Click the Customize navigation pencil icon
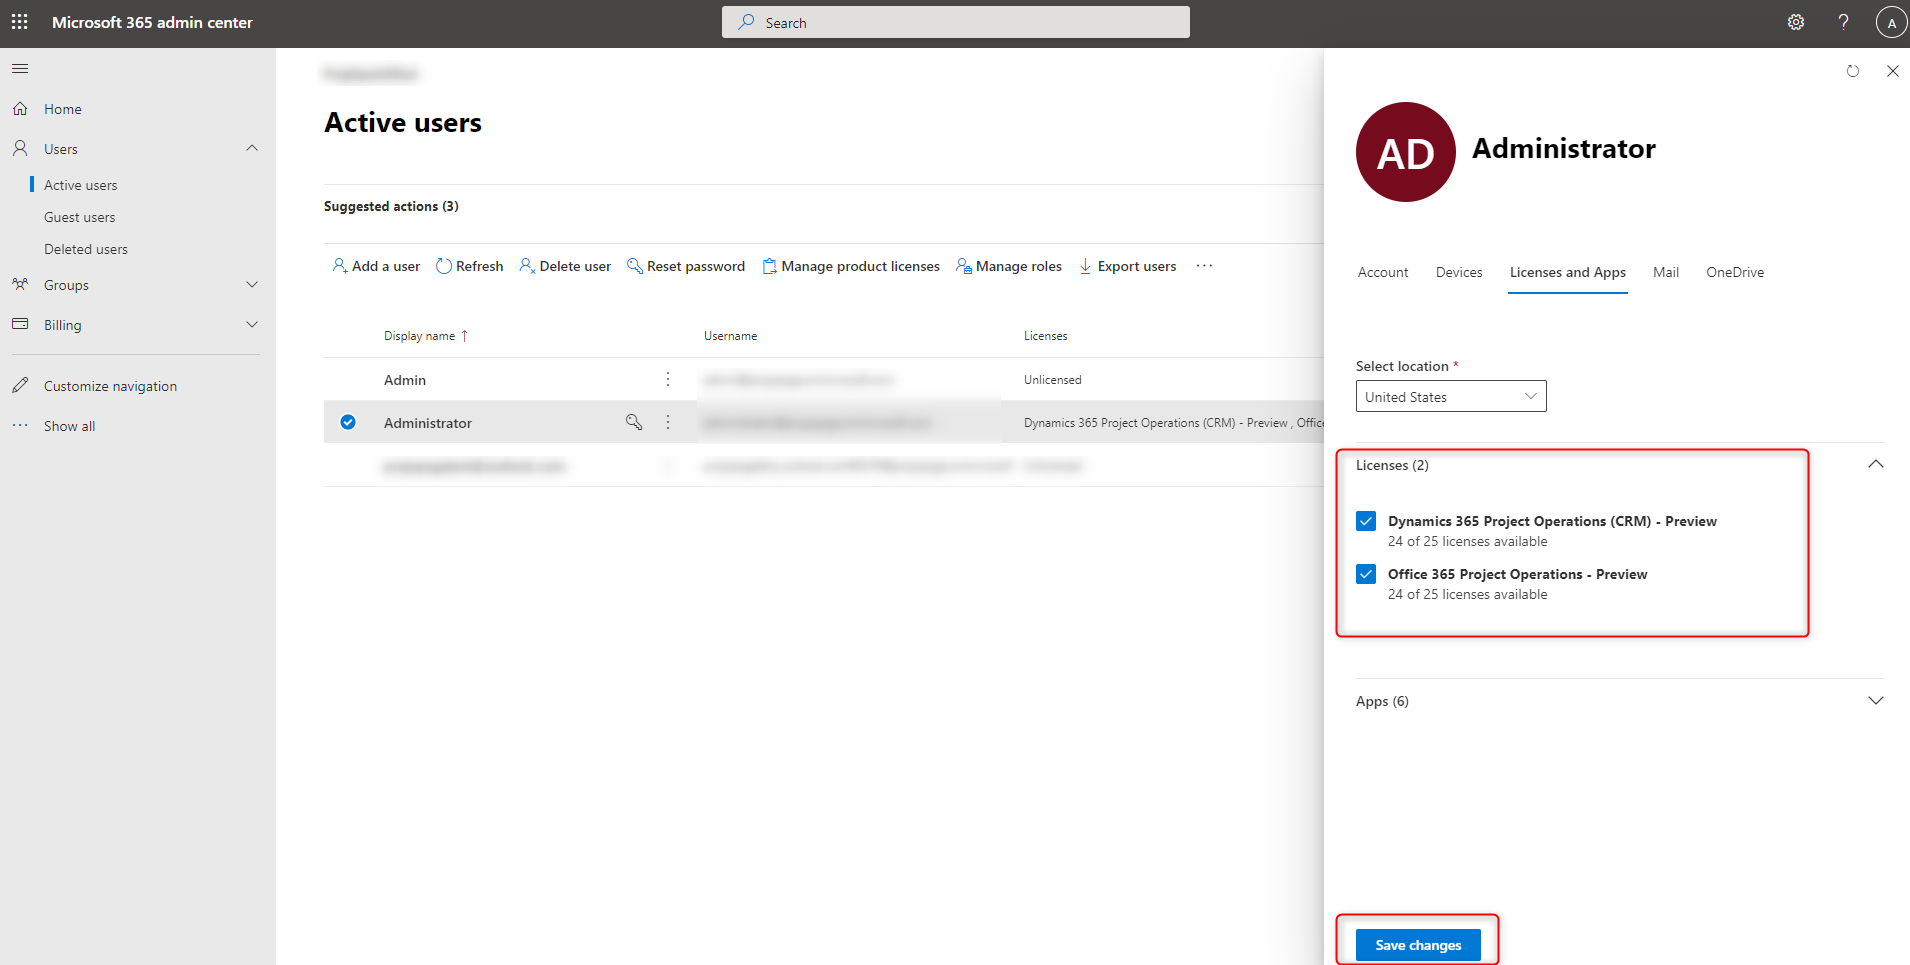The image size is (1910, 965). pos(20,385)
